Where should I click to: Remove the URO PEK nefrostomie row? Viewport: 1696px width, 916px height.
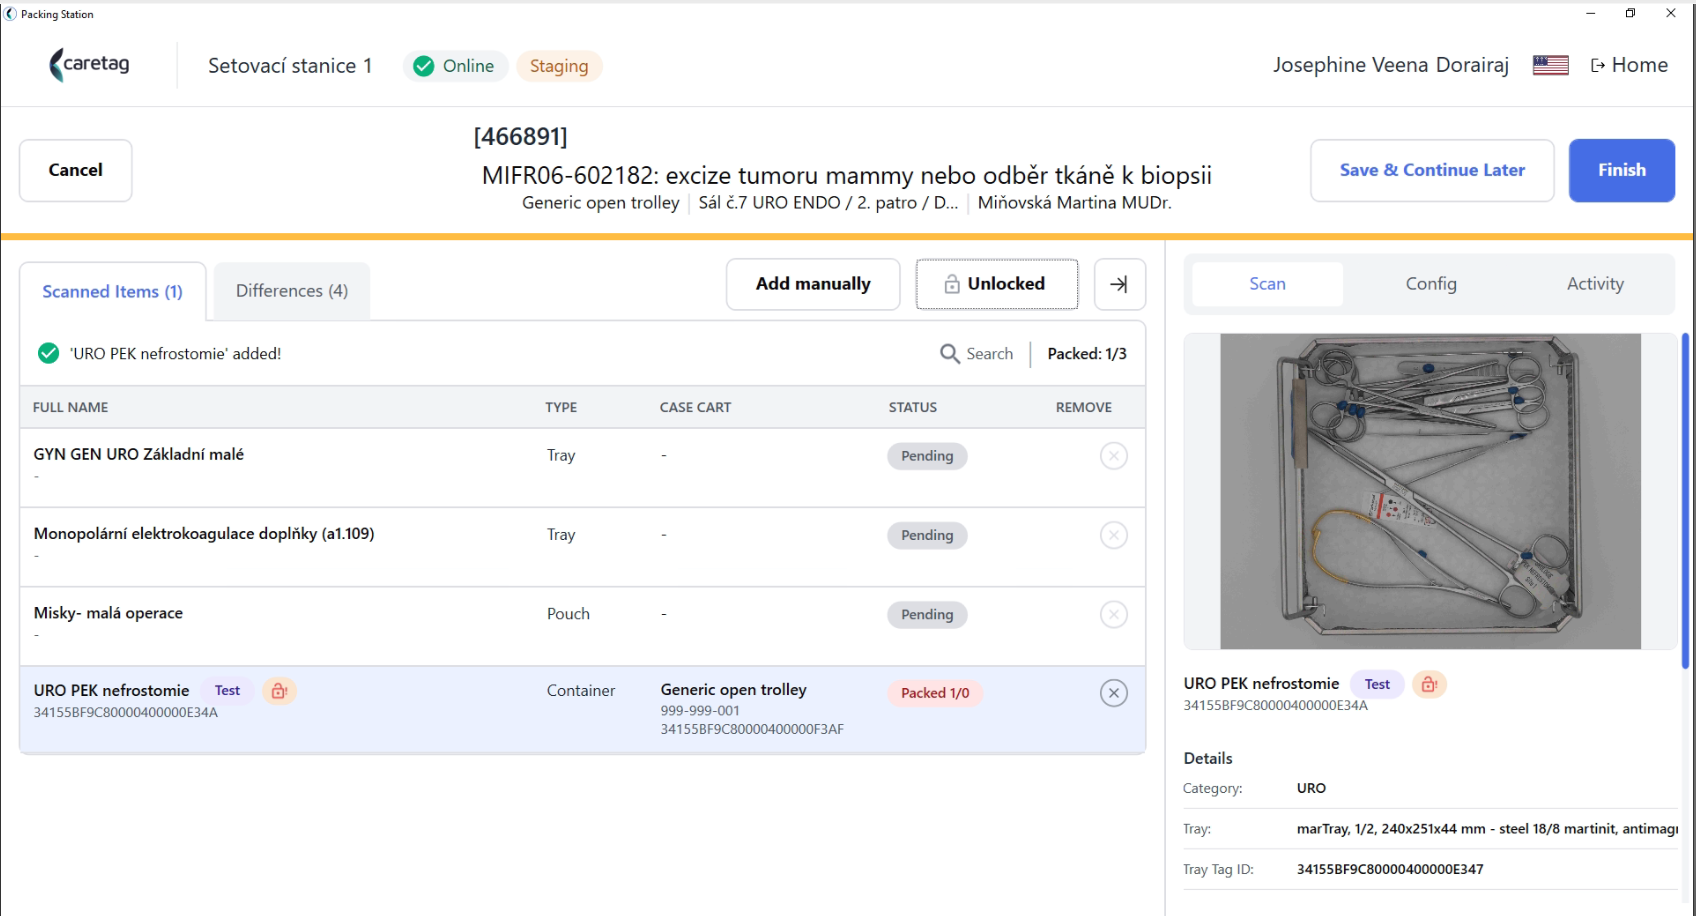[x=1113, y=693]
